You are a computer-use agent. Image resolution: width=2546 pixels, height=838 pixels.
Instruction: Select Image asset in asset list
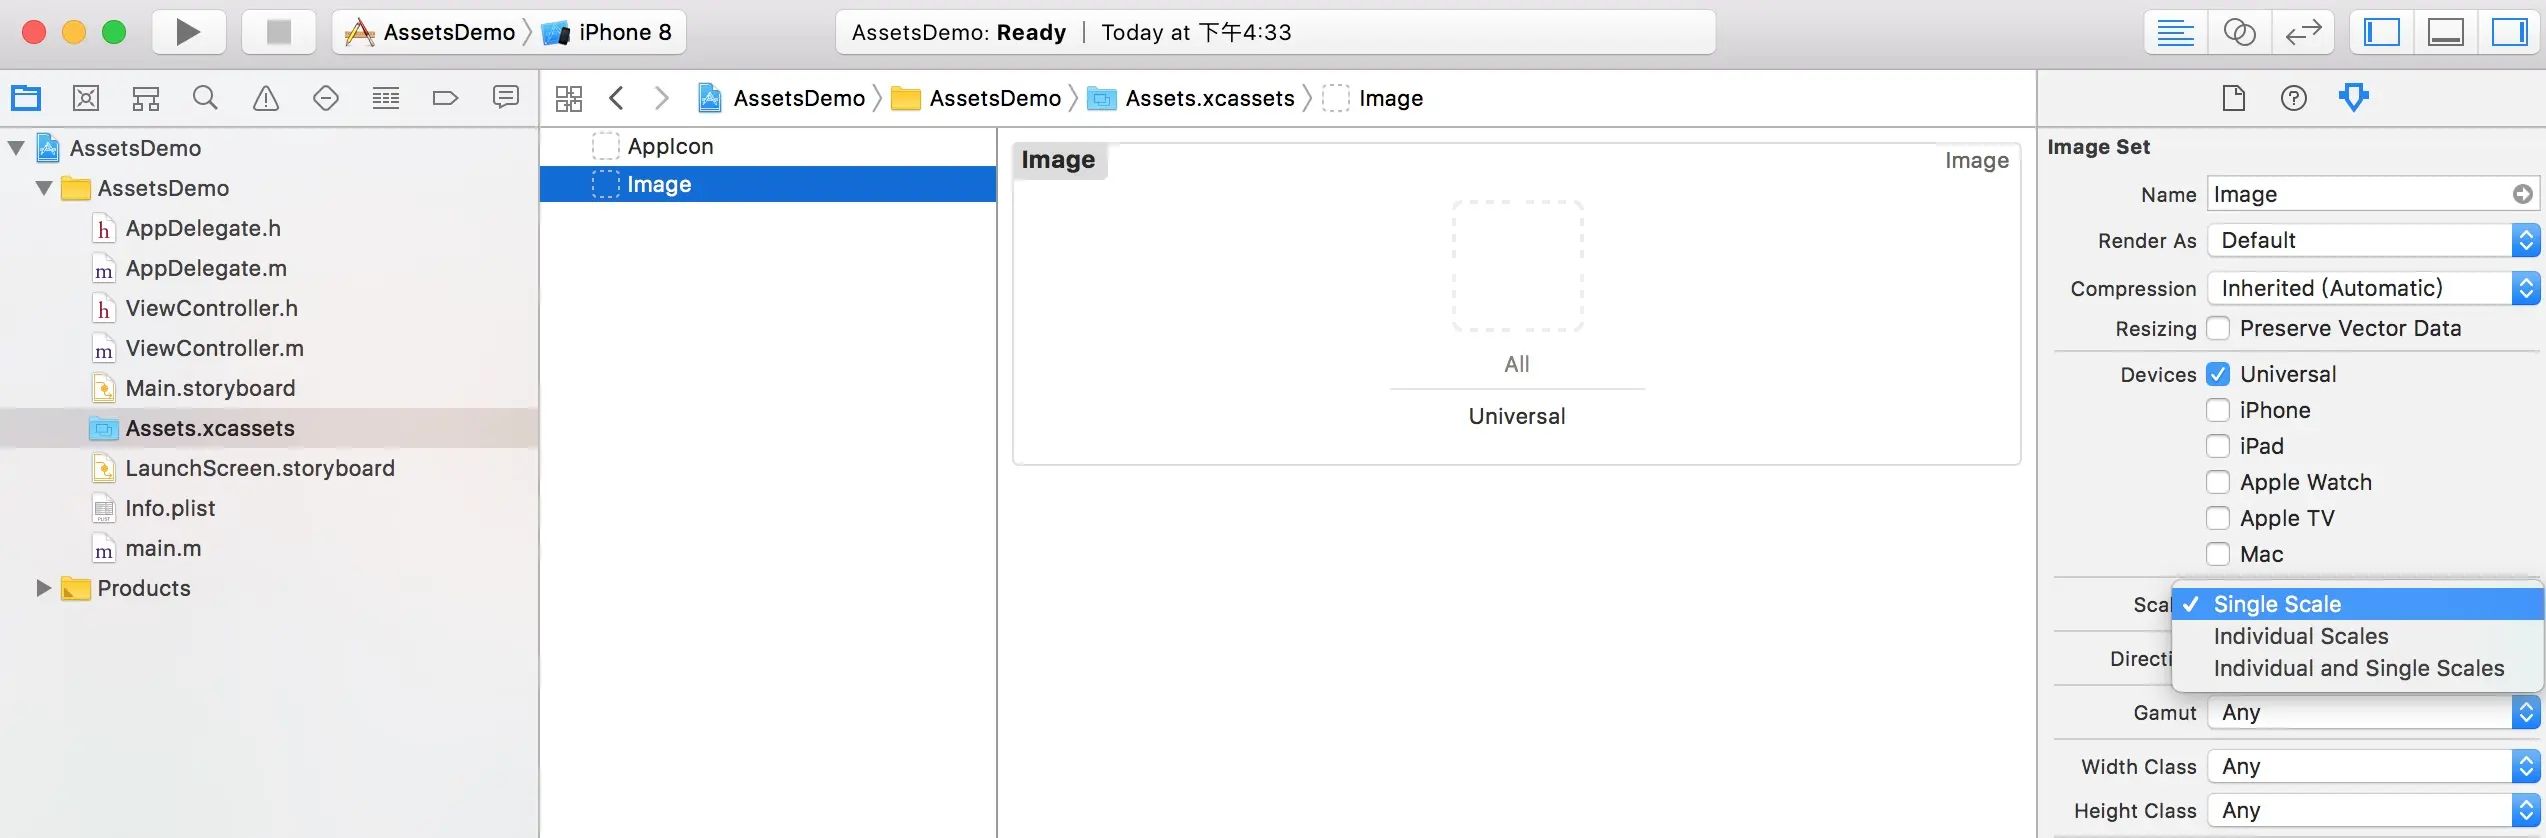click(x=768, y=184)
